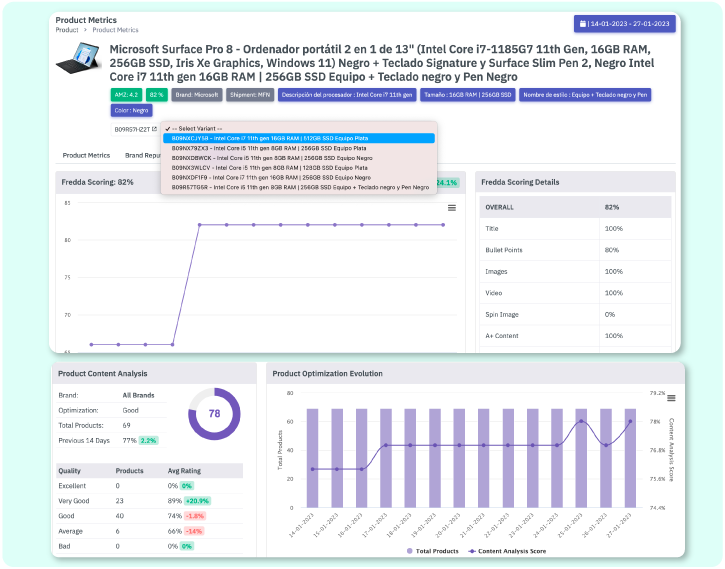Click the Excellent quality row

point(149,486)
